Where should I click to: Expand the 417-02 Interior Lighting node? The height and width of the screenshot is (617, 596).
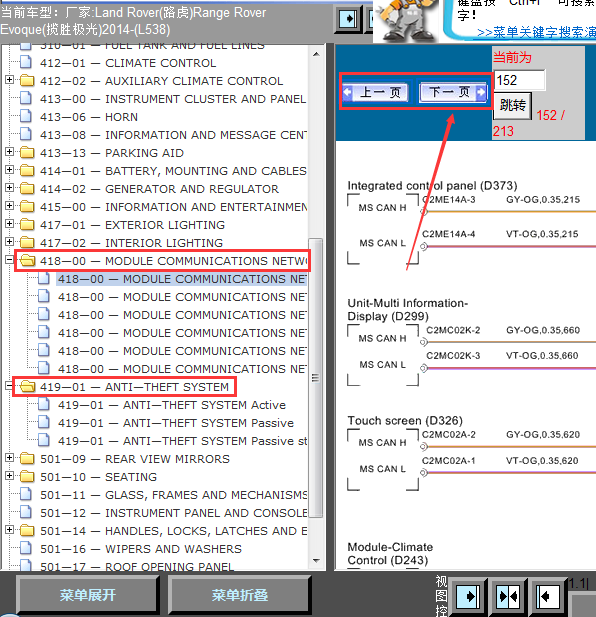click(x=9, y=242)
